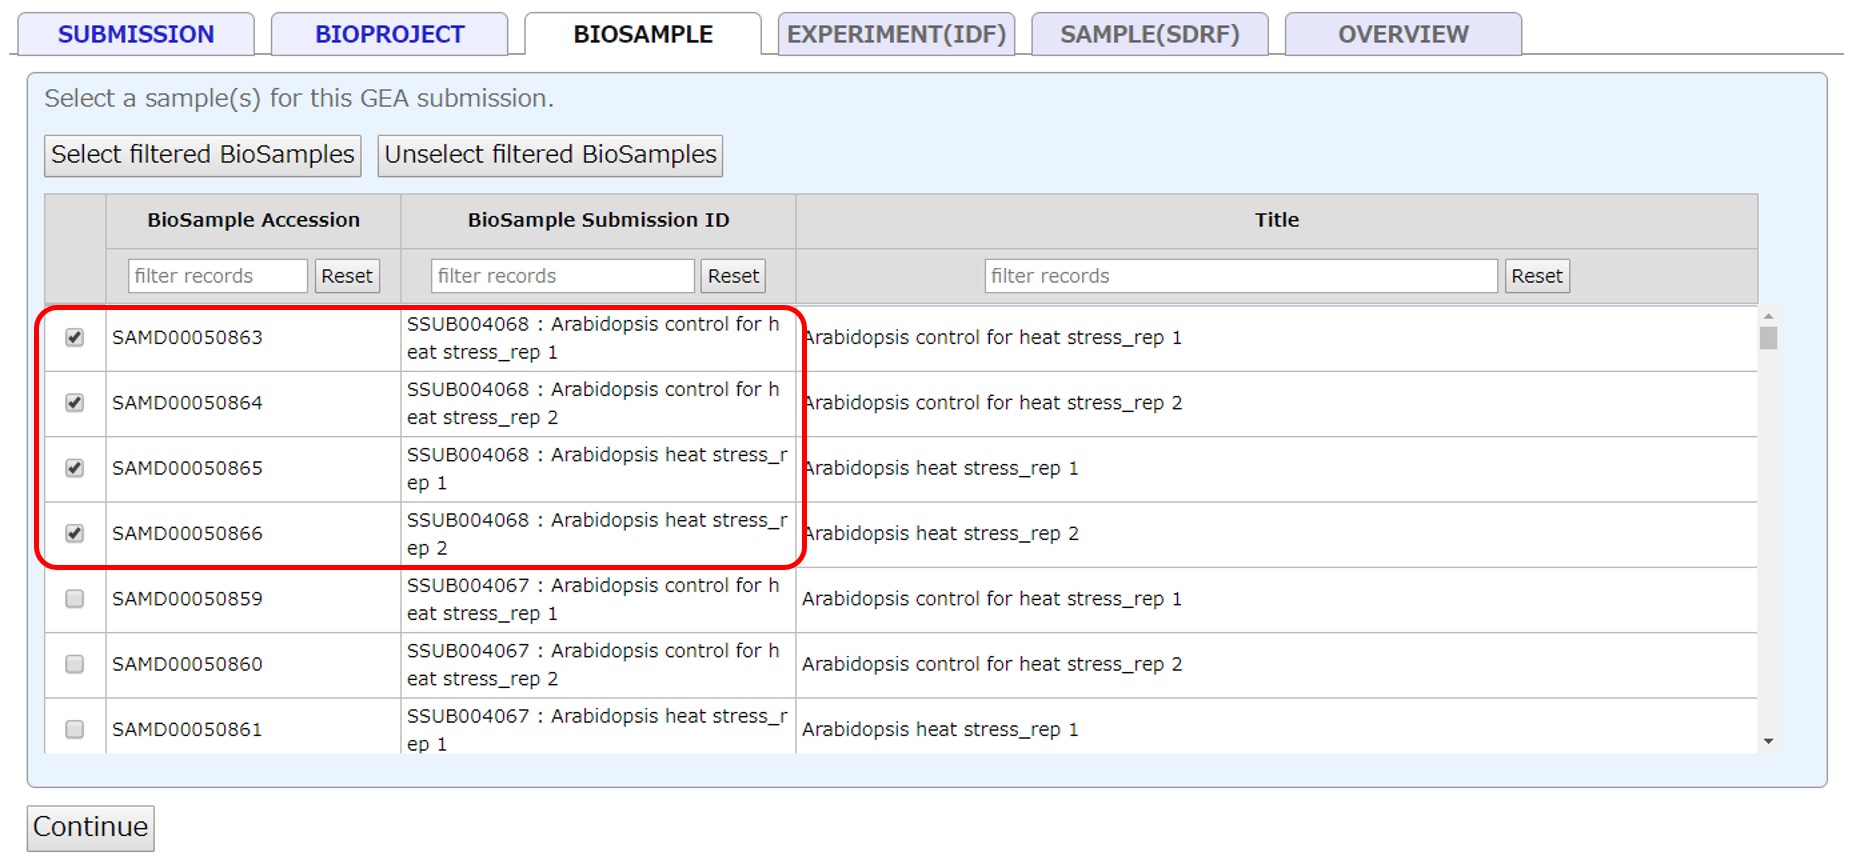This screenshot has width=1852, height=860.
Task: Click Unselect filtered BioSamples button
Action: click(550, 155)
